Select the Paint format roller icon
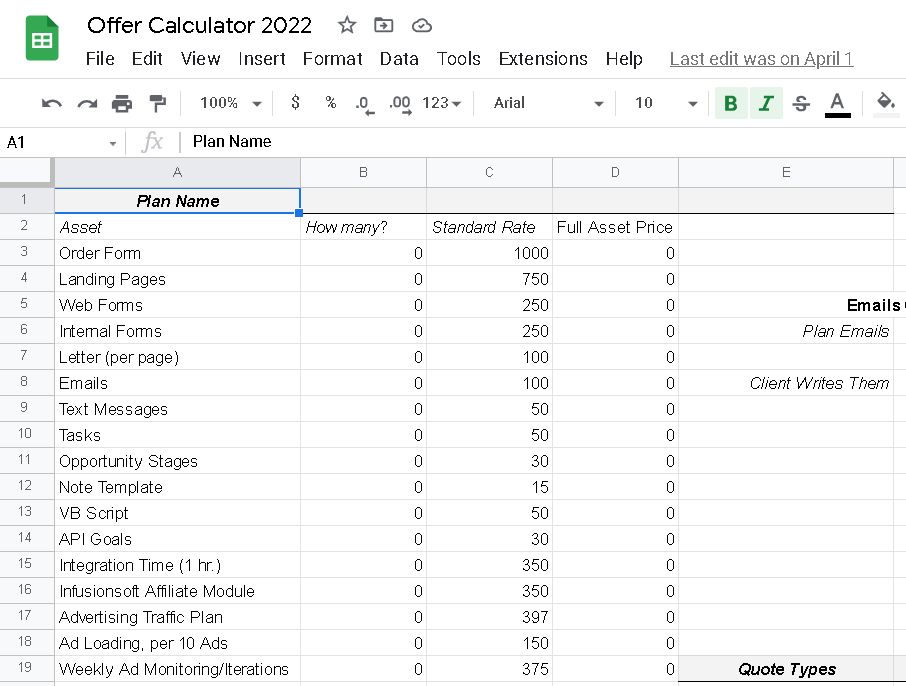Viewport: 906px width, 686px height. point(157,103)
